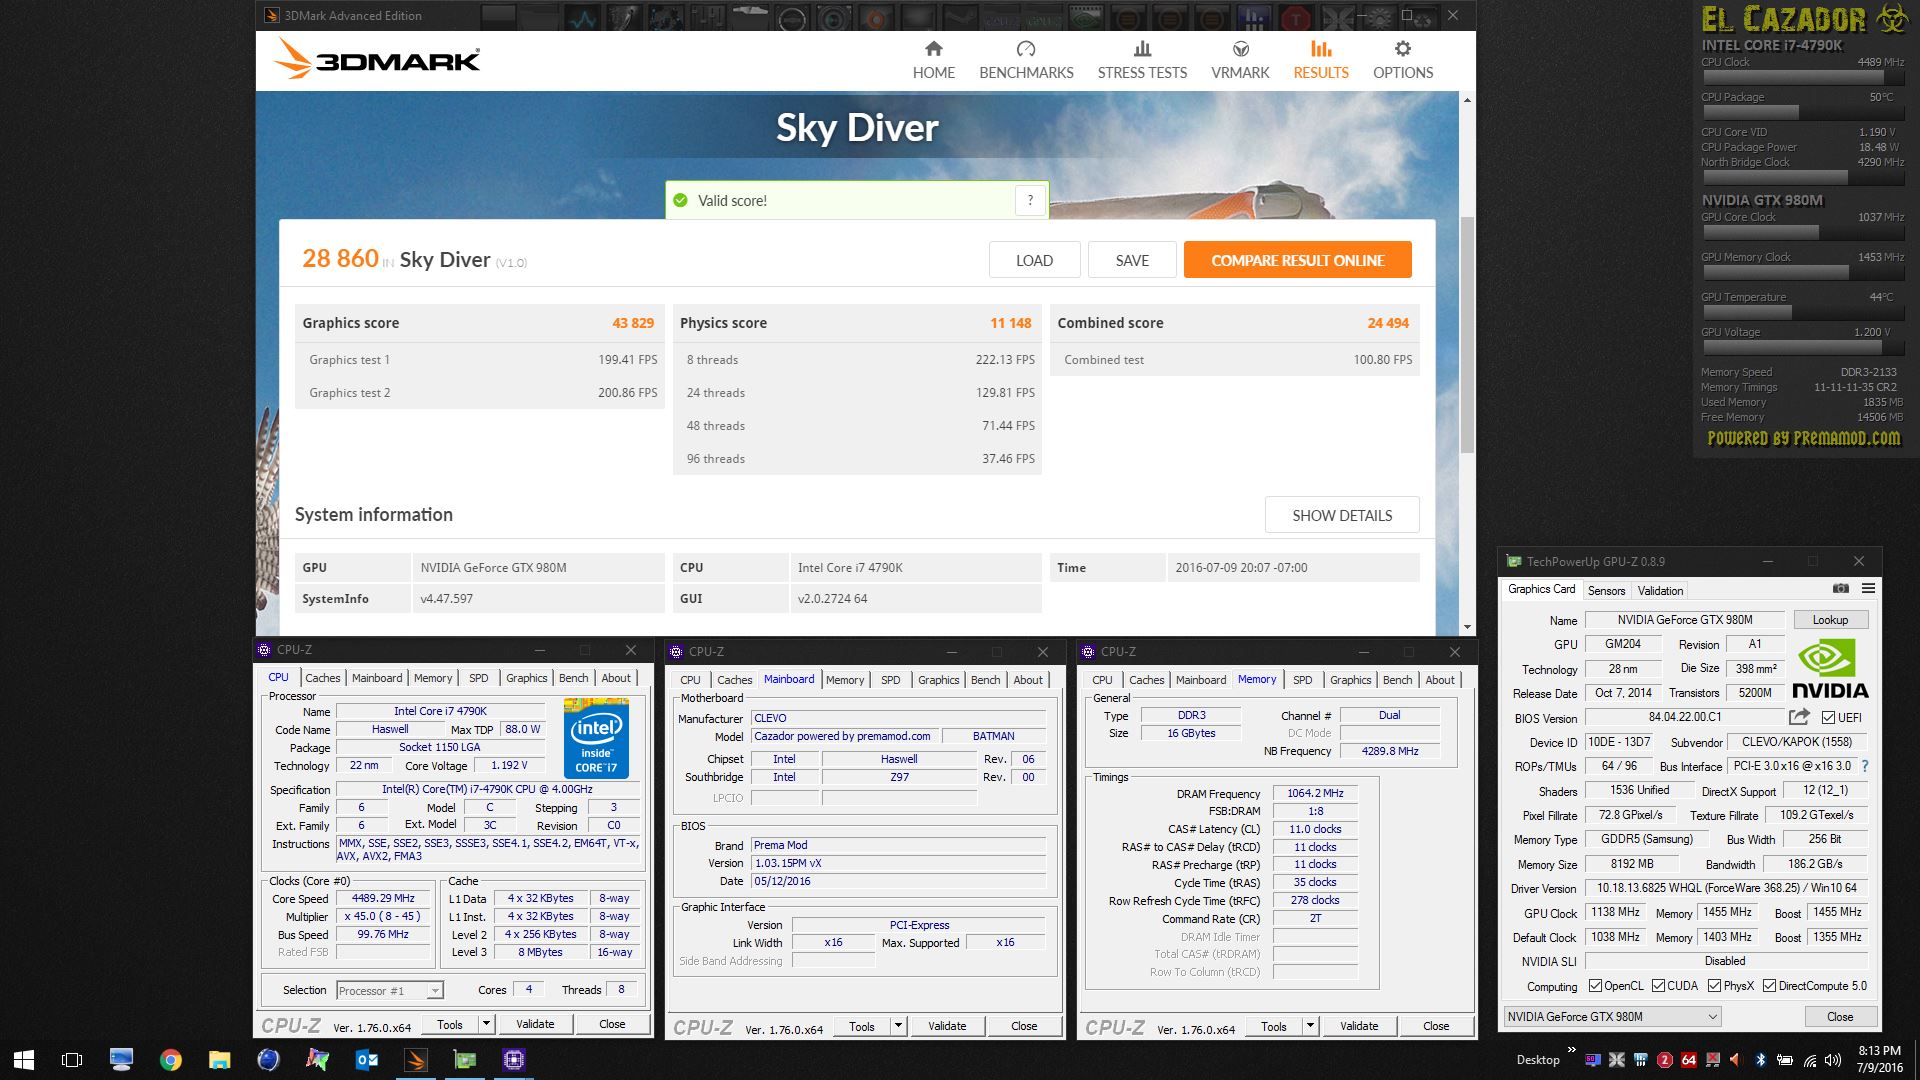1920x1080 pixels.
Task: Toggle the CUDA checkbox in GPU-Z
Action: (x=1659, y=986)
